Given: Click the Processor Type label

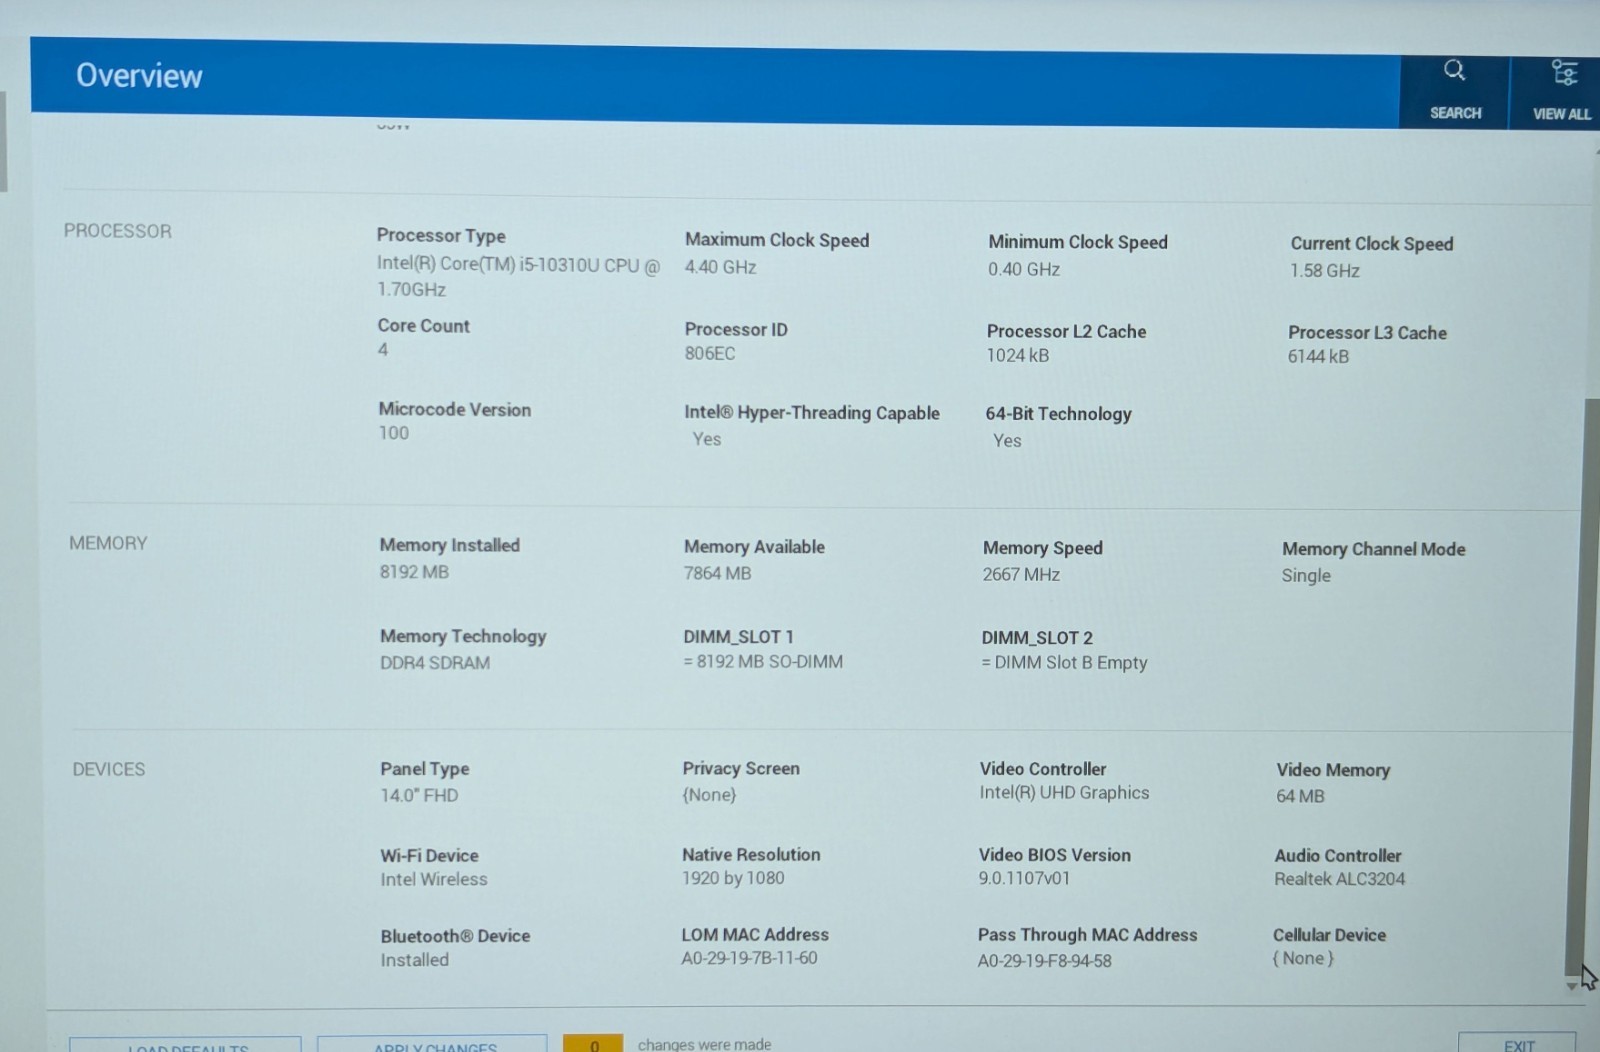Looking at the screenshot, I should (441, 236).
